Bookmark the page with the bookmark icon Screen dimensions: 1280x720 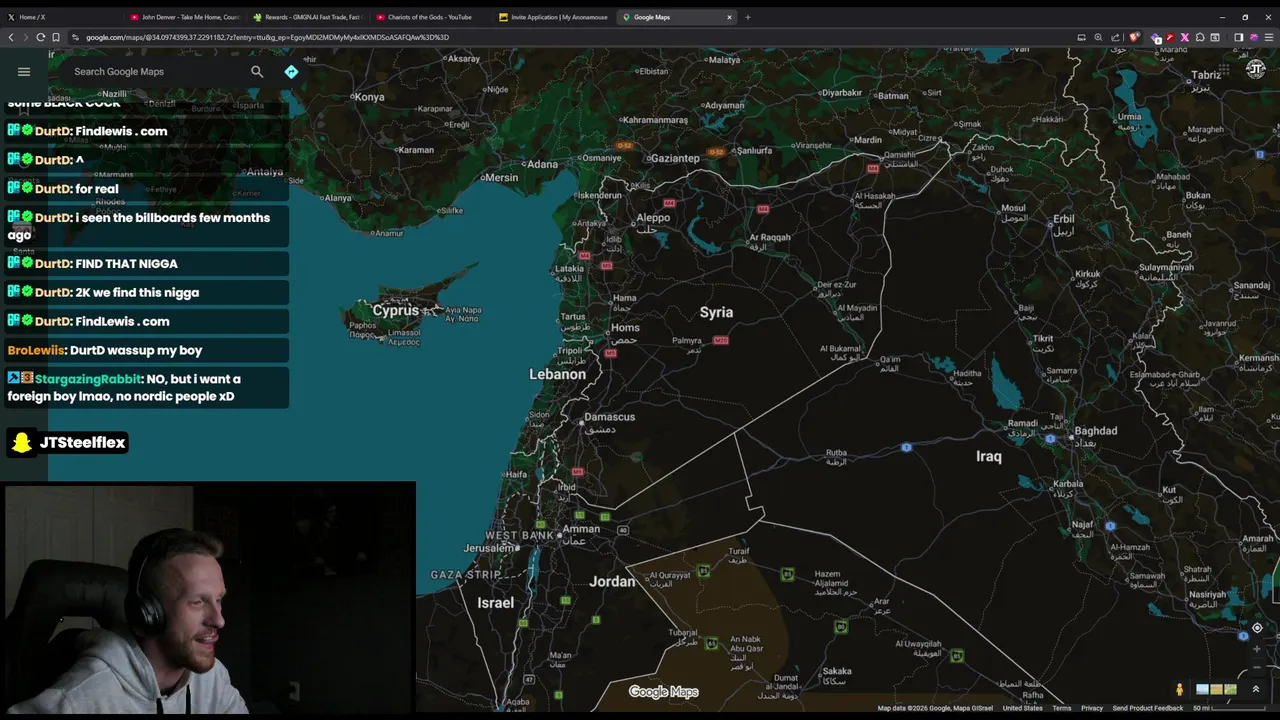[x=56, y=37]
